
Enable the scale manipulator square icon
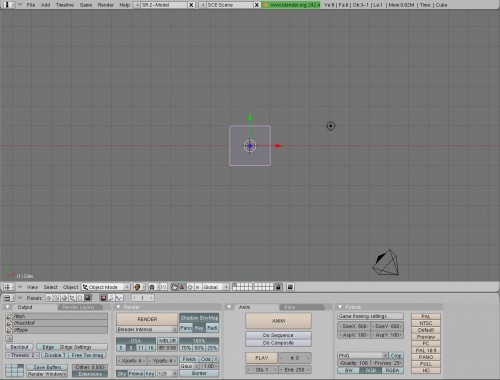tap(197, 287)
